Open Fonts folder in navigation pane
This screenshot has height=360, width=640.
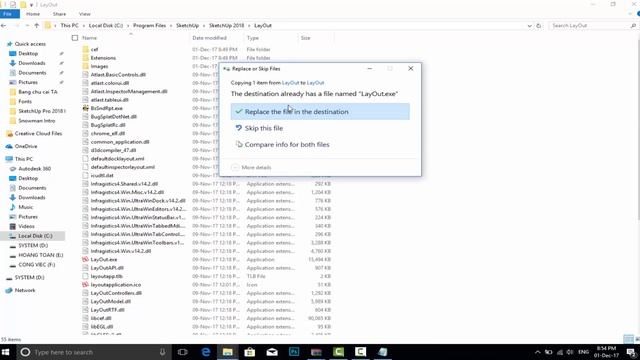24,101
